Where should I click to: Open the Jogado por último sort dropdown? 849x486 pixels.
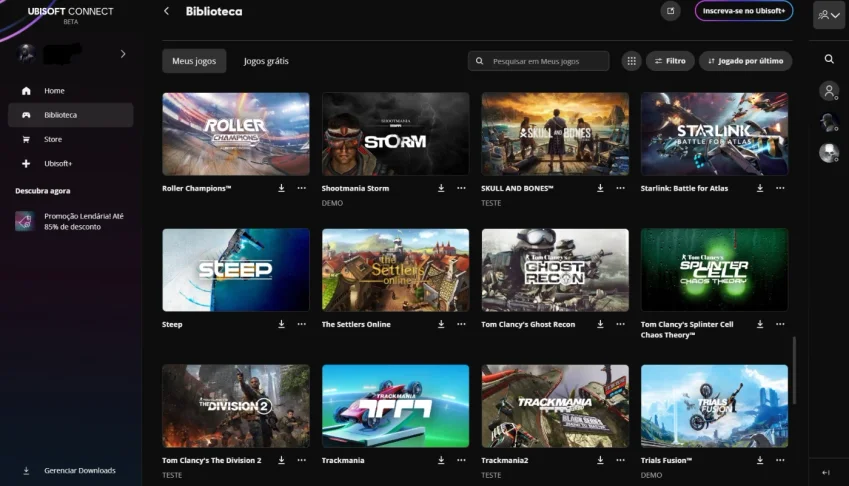pos(746,61)
